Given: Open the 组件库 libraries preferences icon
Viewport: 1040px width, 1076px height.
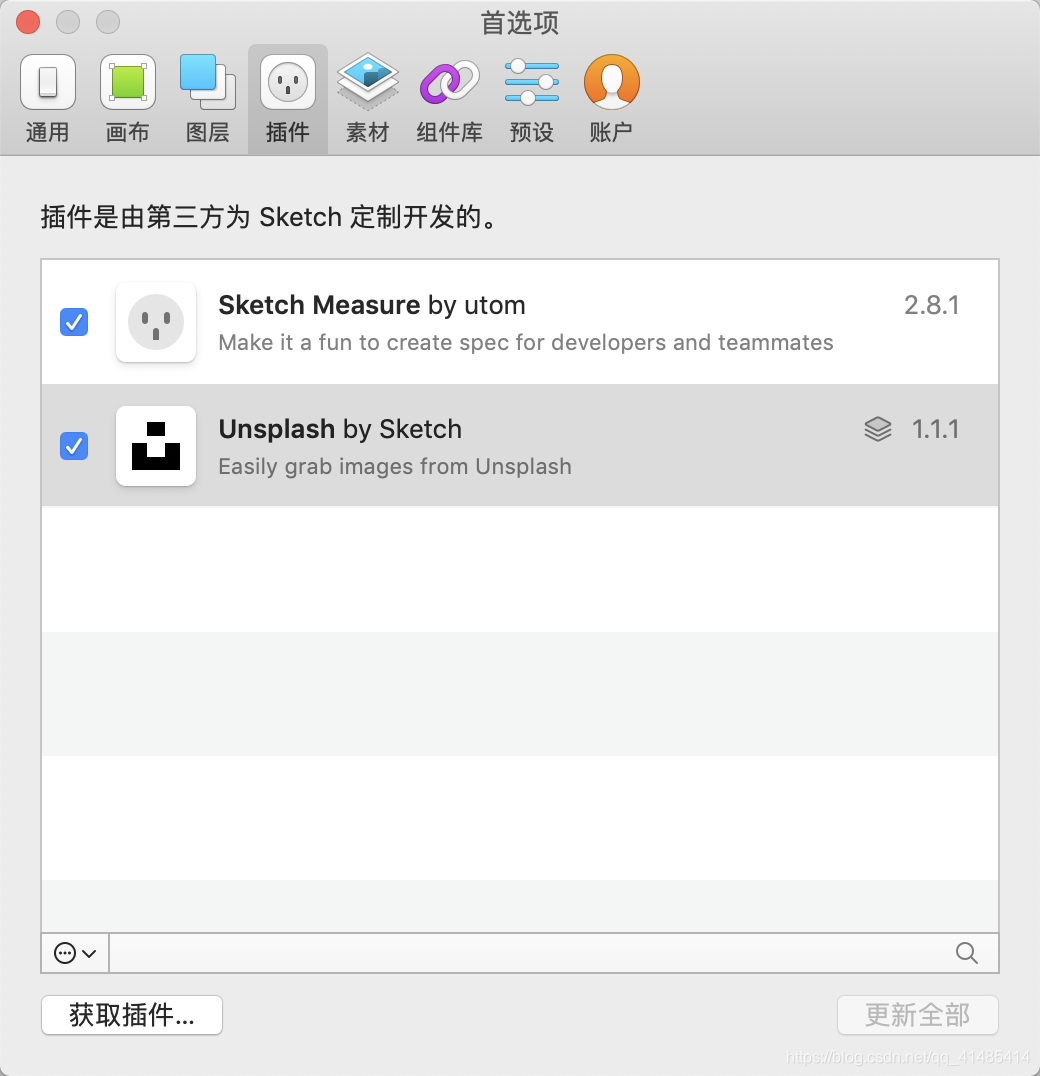Looking at the screenshot, I should click(x=449, y=82).
